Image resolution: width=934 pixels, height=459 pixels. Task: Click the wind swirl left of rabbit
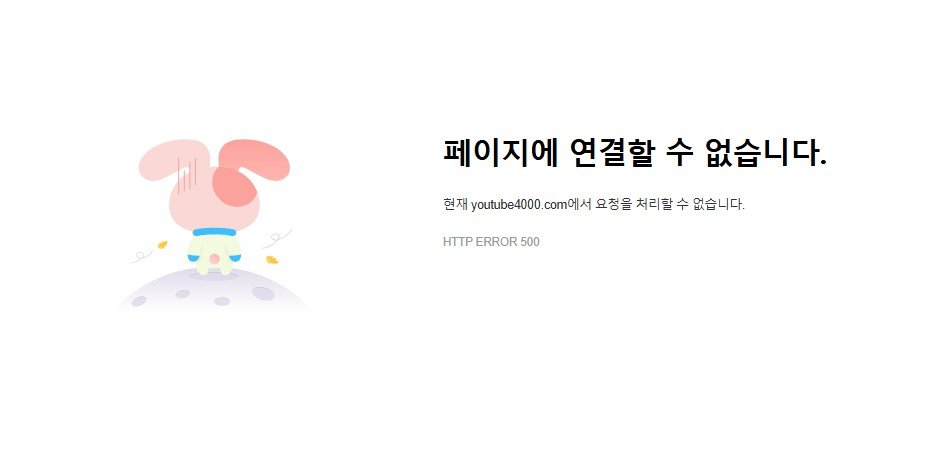pos(142,256)
